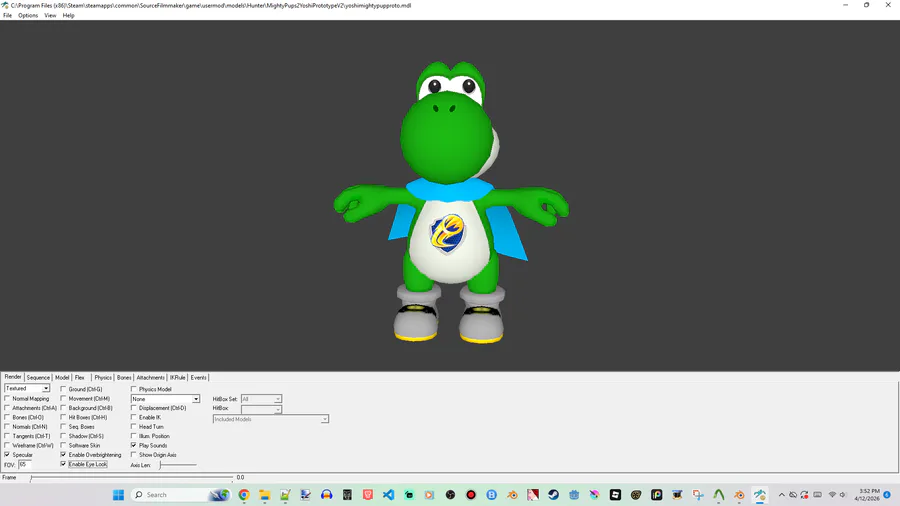
Task: Expand the Included Models dropdown
Action: click(270, 419)
